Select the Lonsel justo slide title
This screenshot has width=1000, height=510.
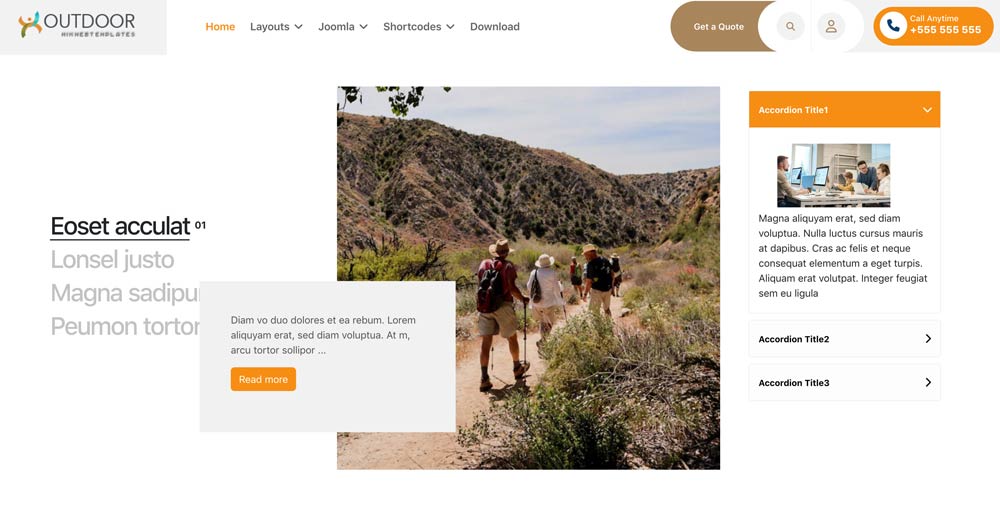[x=112, y=260]
